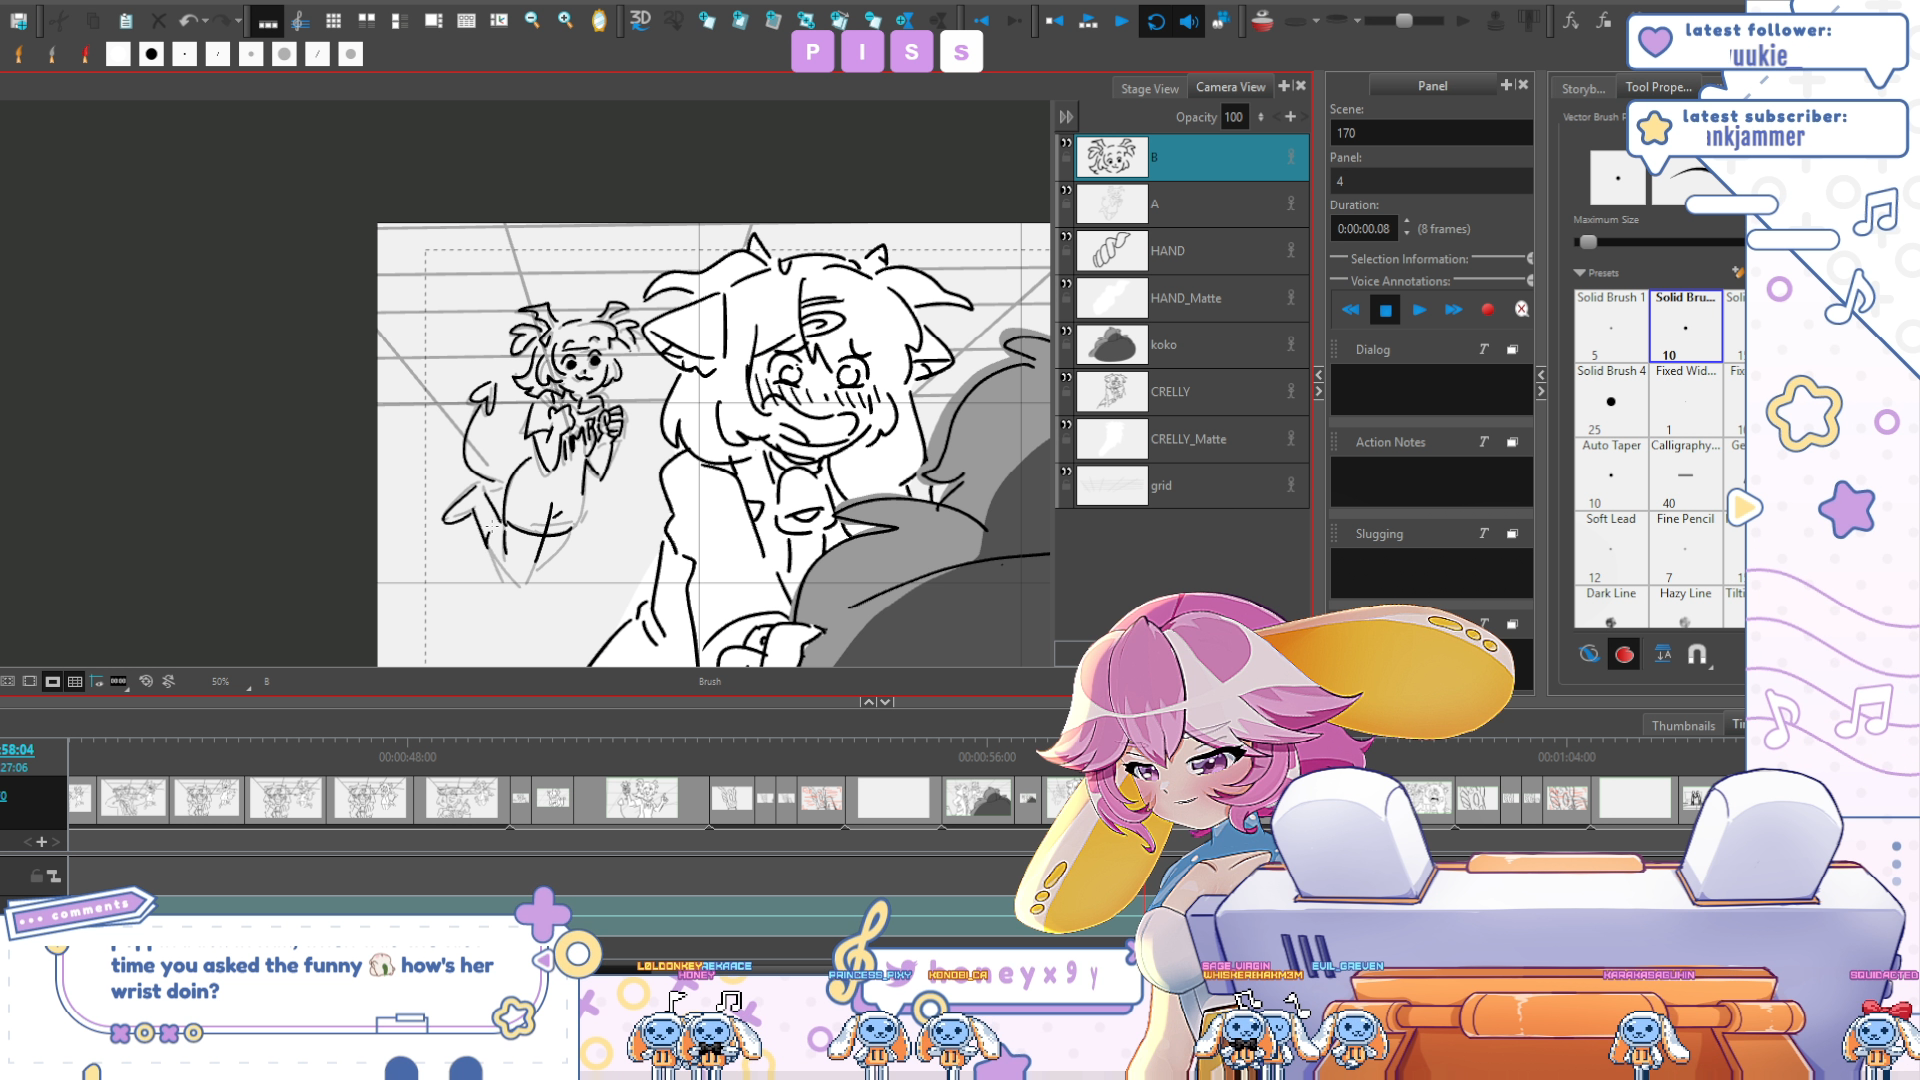Click the play selection icon in toolbar

(1088, 20)
